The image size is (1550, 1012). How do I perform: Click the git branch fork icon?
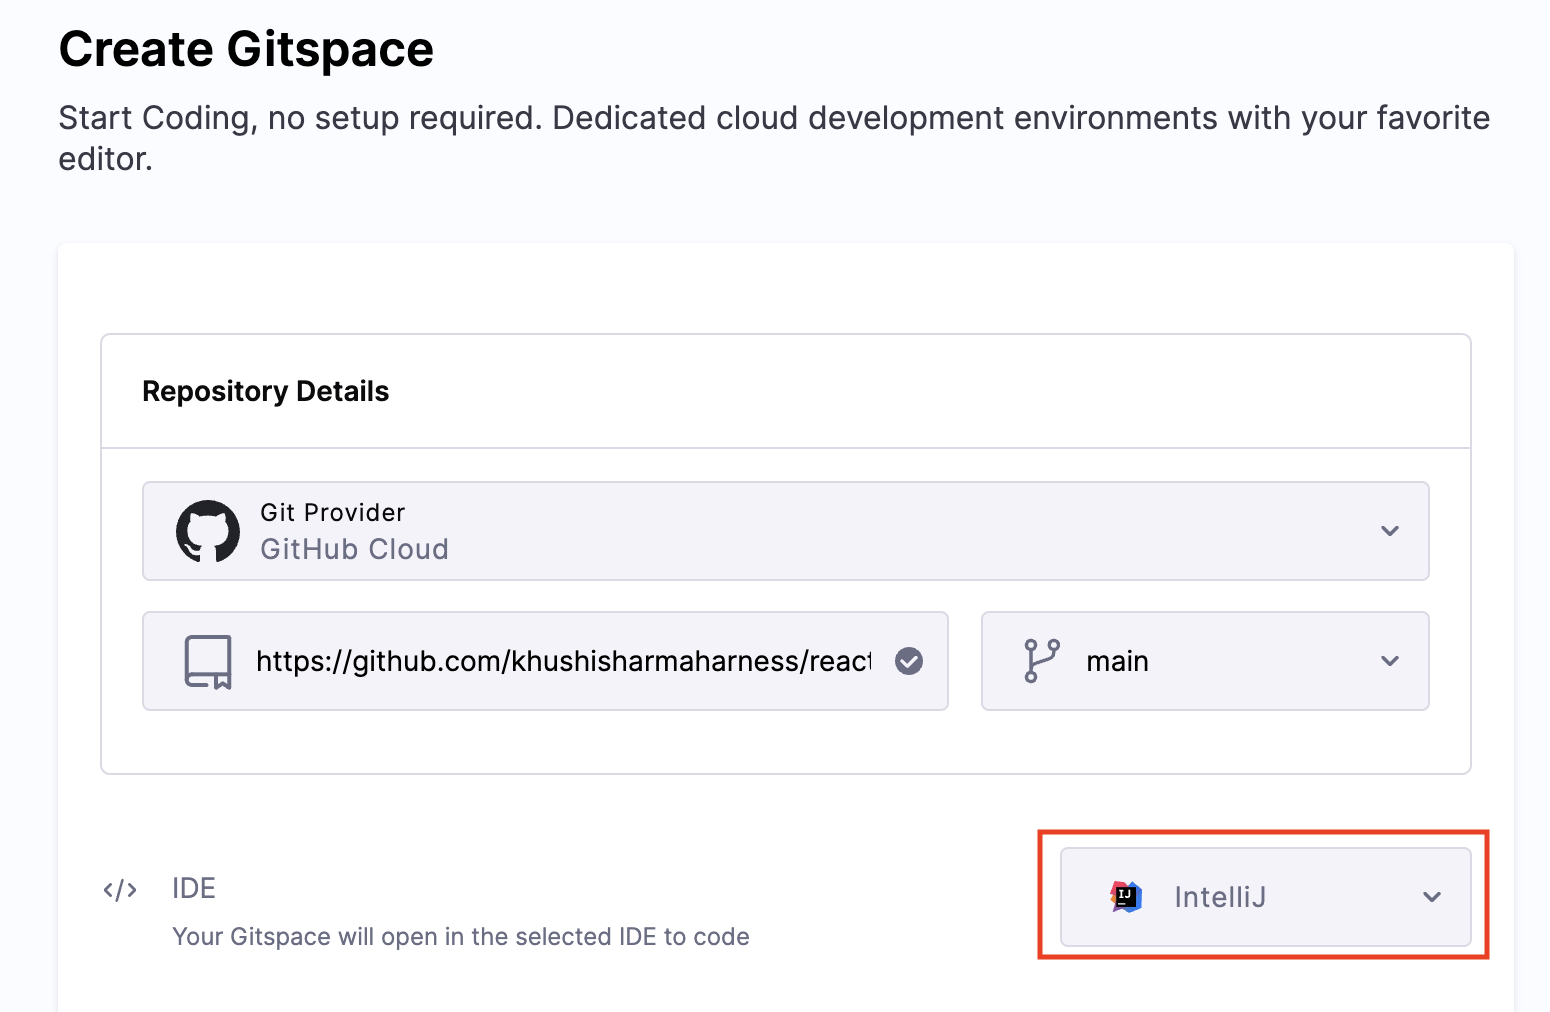click(1041, 661)
